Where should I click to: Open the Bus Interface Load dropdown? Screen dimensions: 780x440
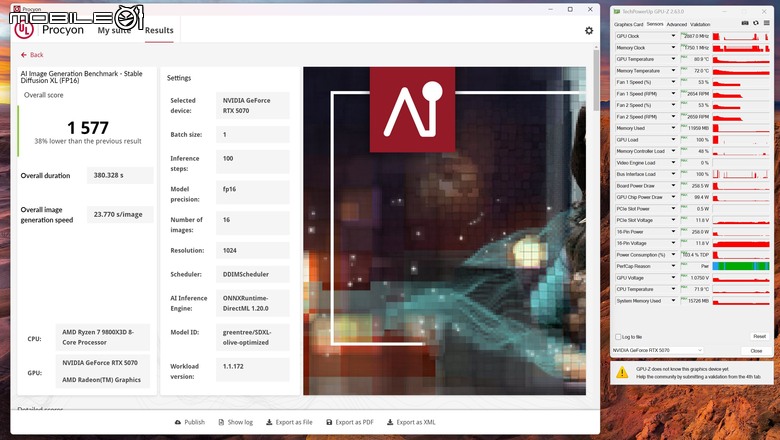coord(673,175)
